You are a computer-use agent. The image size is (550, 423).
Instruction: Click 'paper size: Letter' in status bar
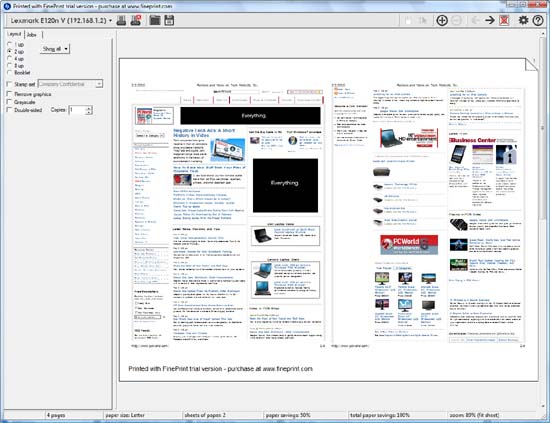click(125, 415)
